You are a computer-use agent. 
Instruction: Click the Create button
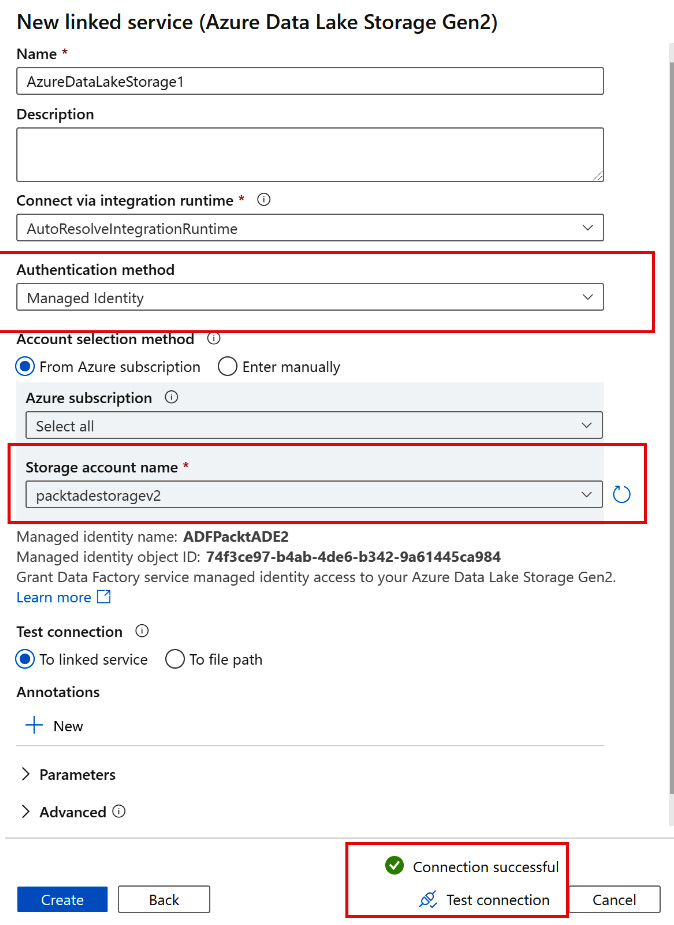63,900
